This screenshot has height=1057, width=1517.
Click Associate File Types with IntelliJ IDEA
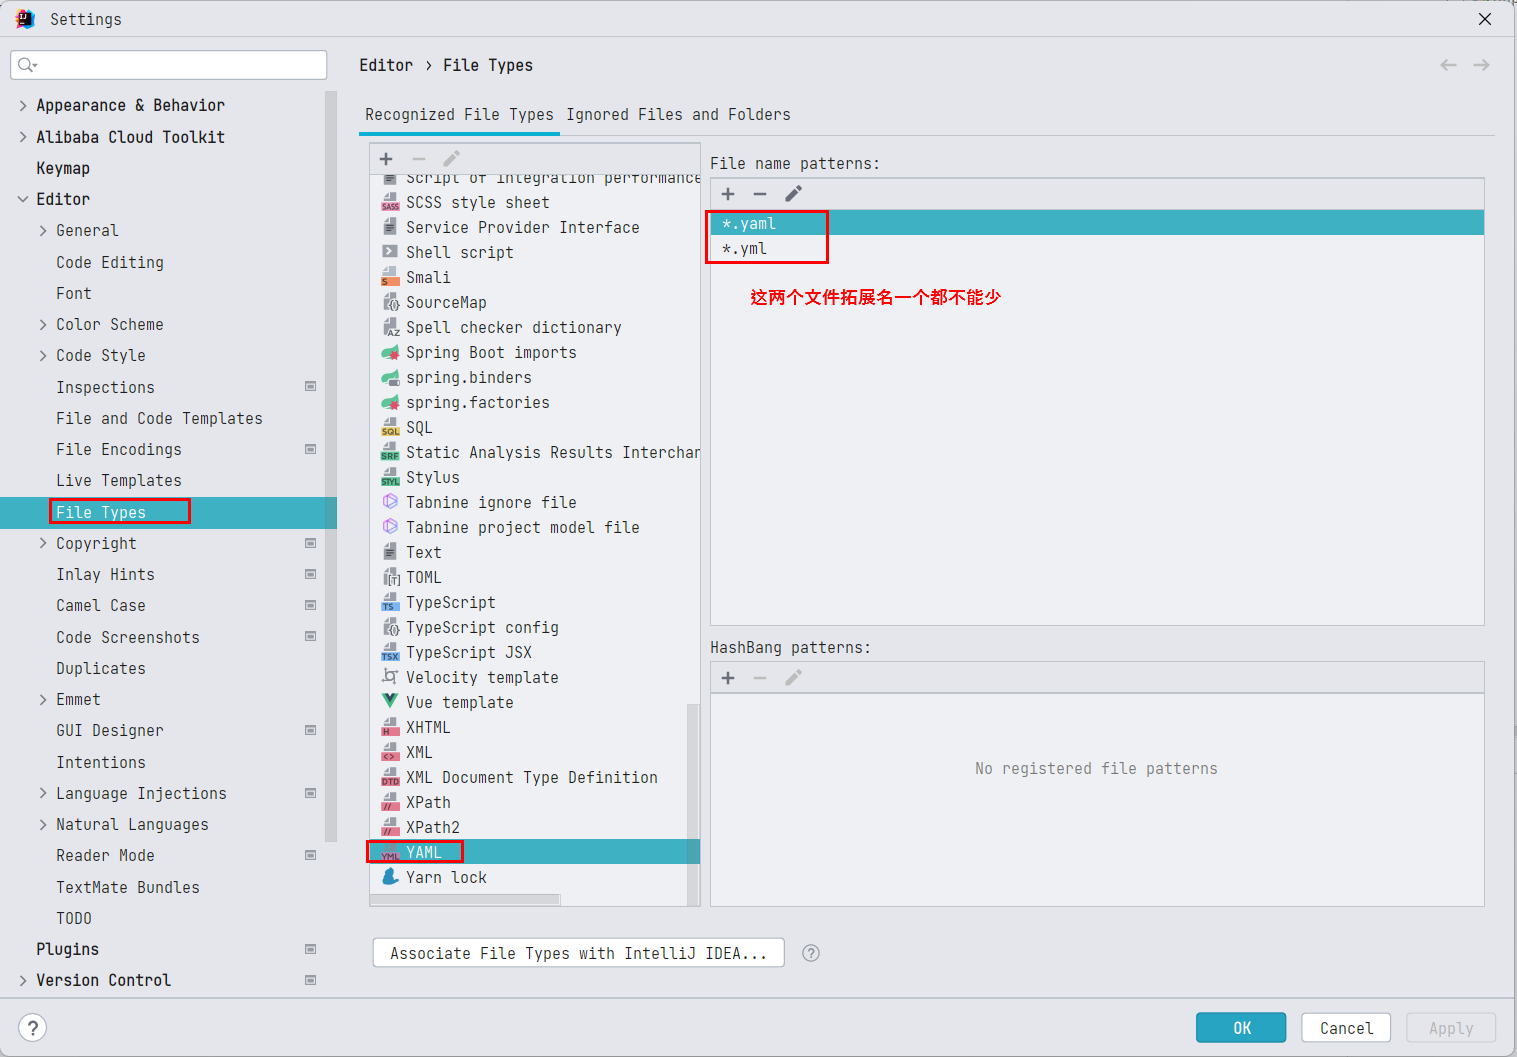pyautogui.click(x=578, y=953)
